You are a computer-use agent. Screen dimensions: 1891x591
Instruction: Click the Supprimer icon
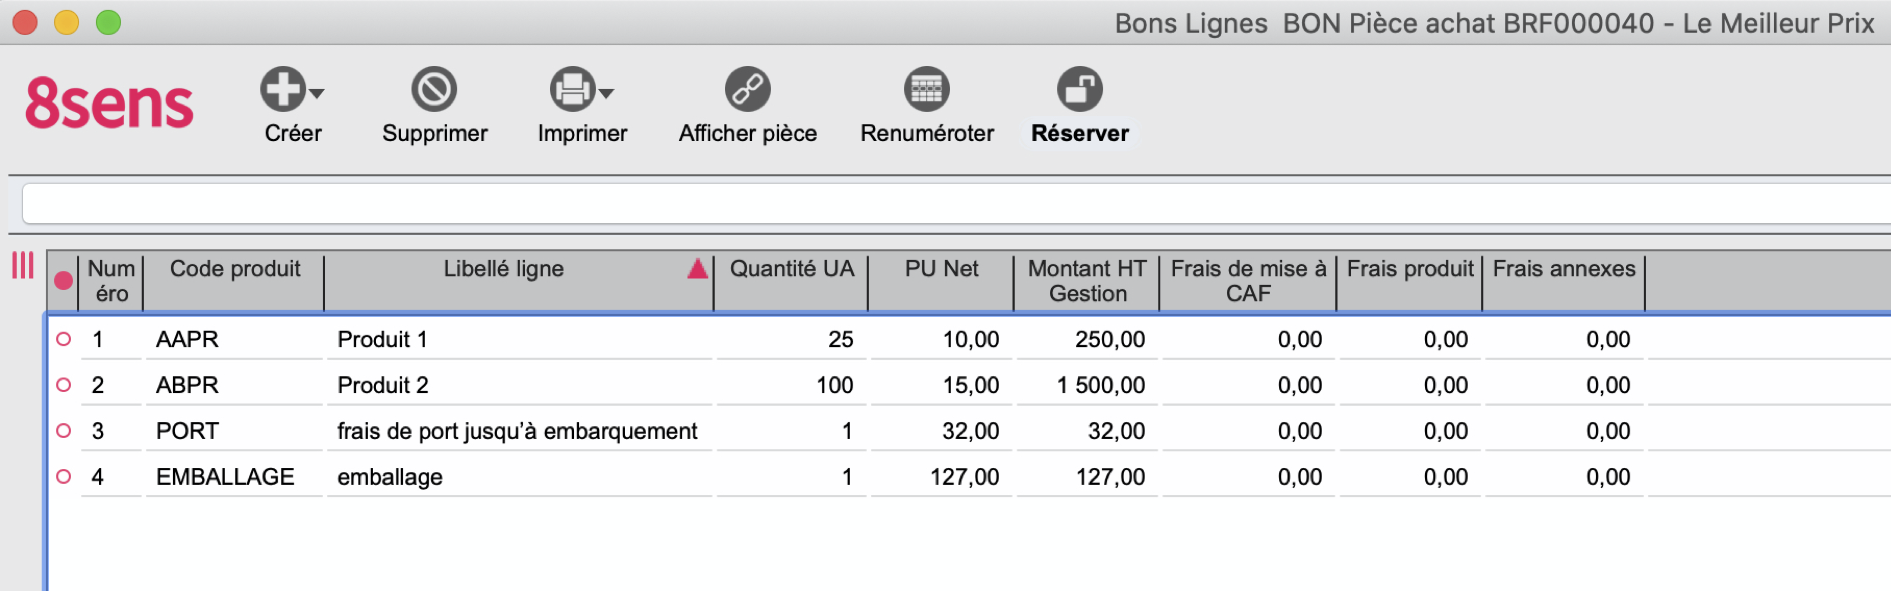pos(434,89)
